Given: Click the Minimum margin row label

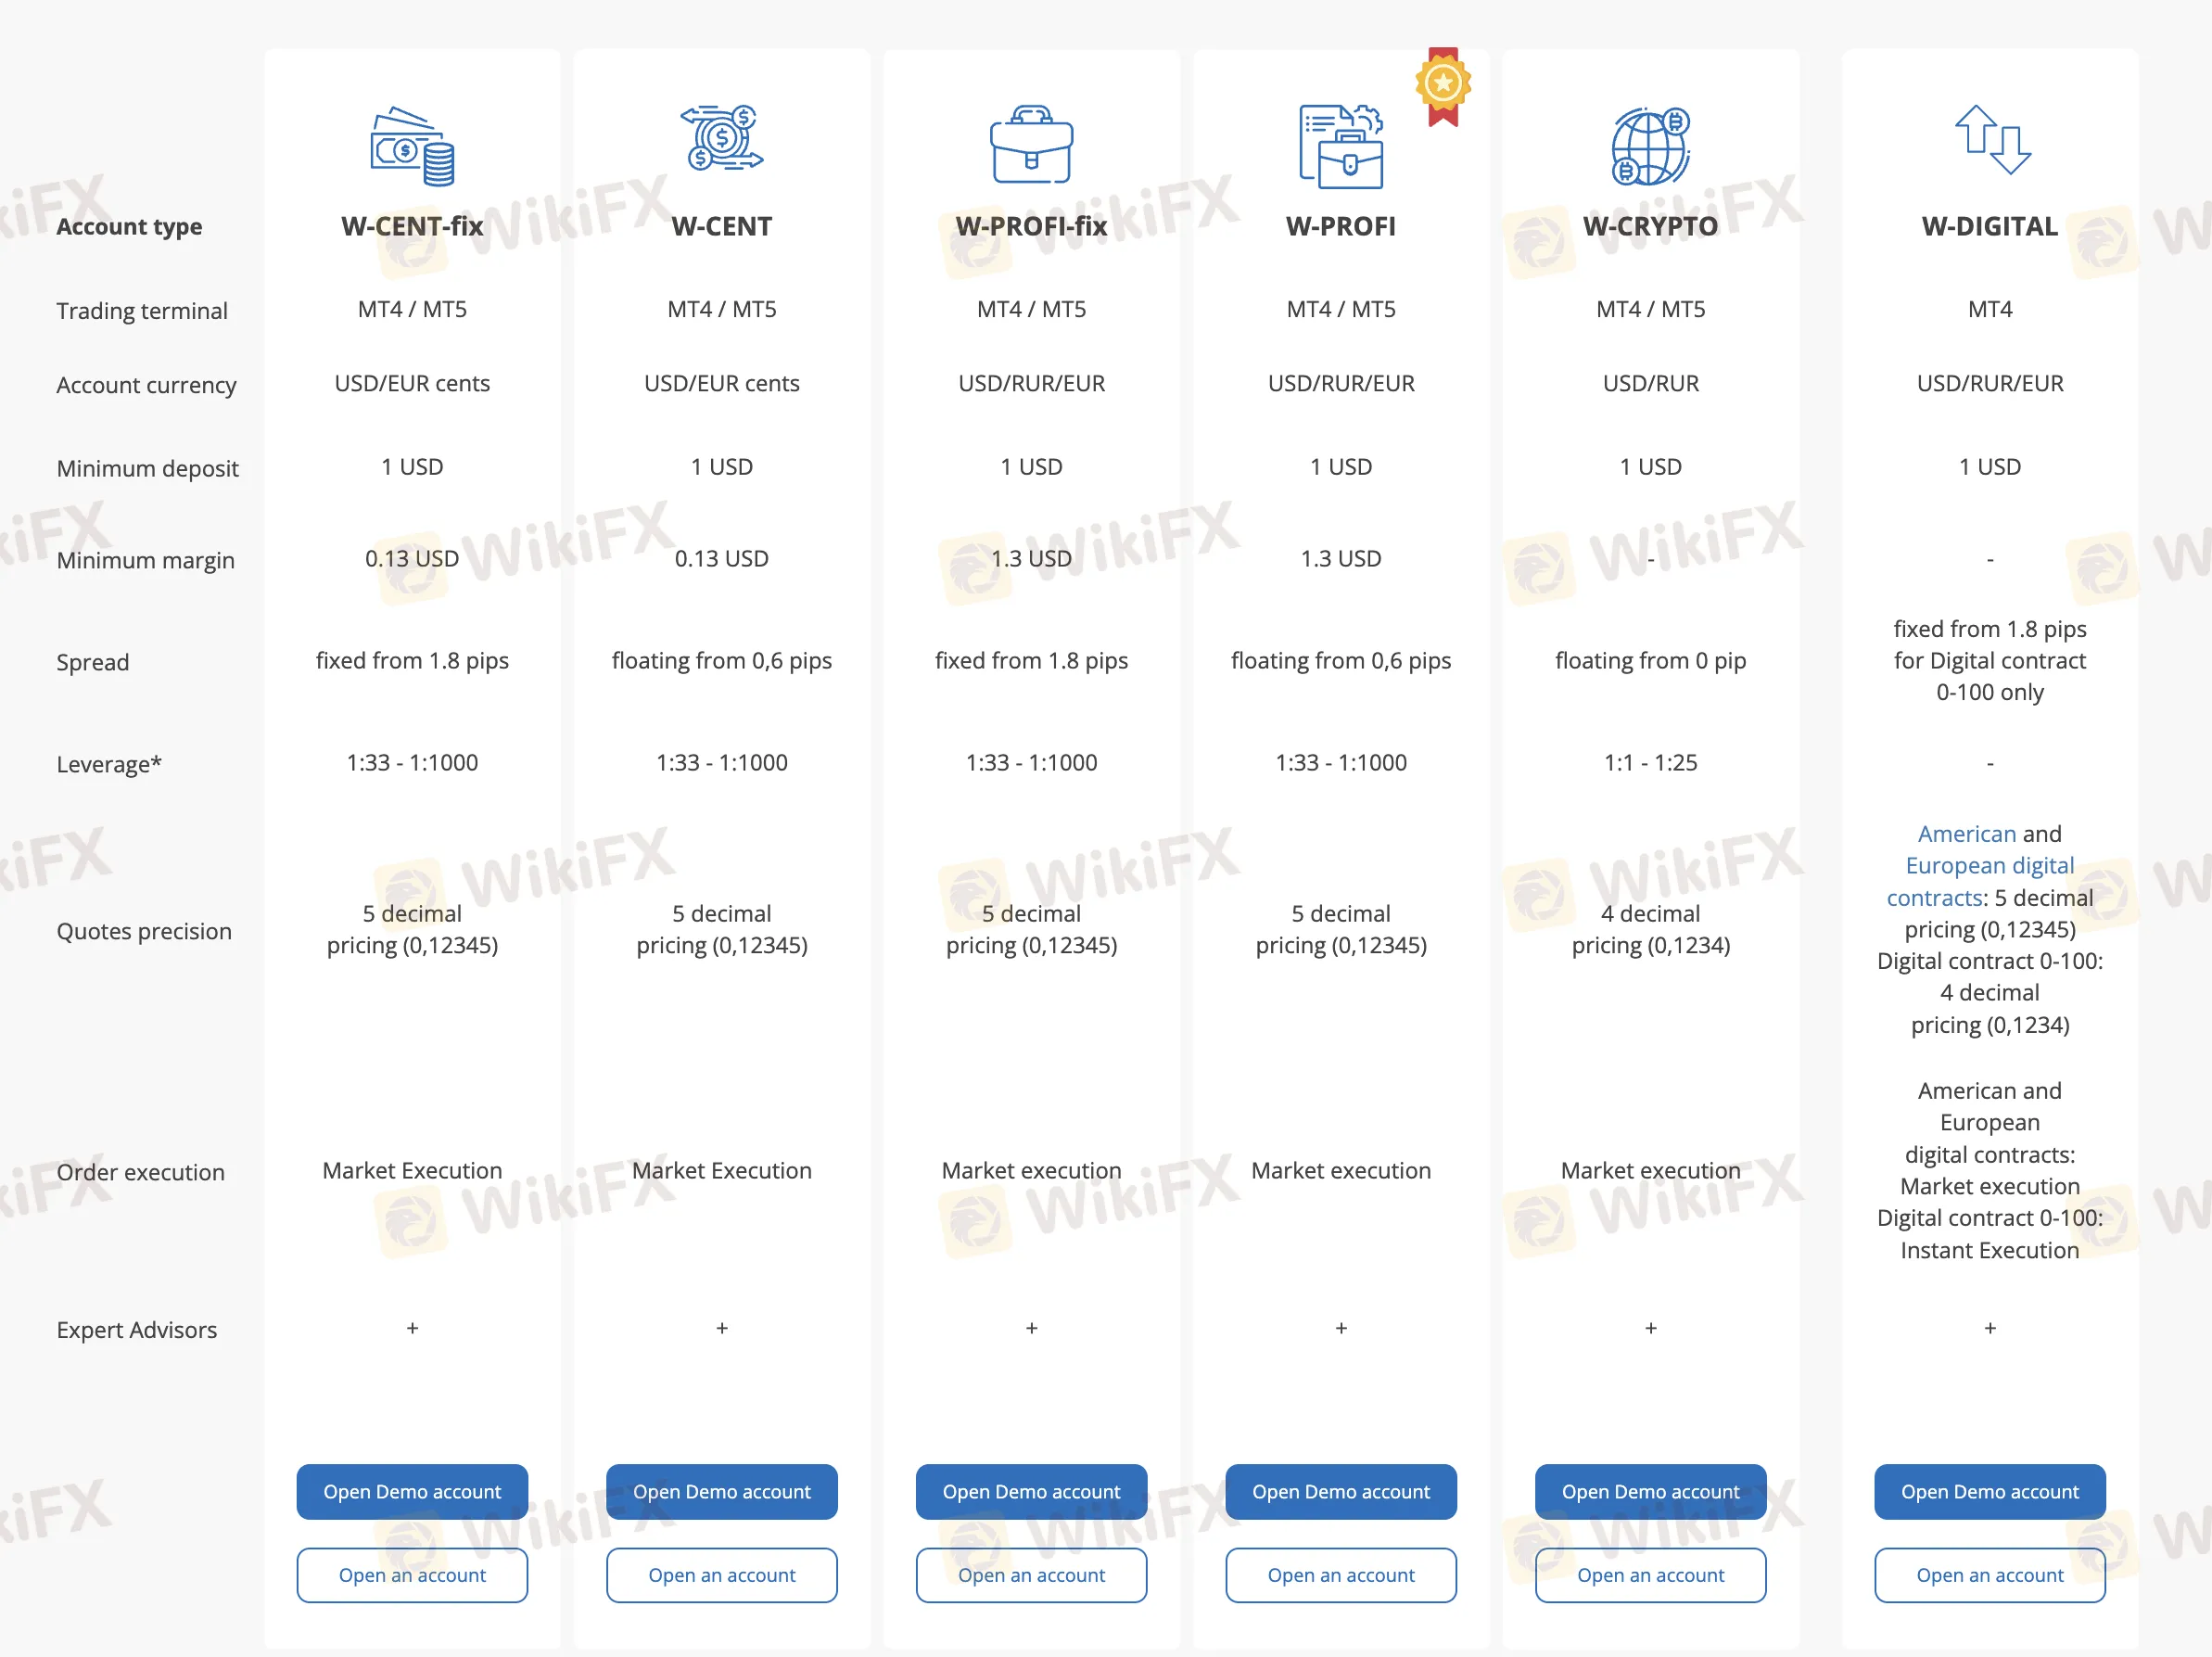Looking at the screenshot, I should tap(145, 560).
